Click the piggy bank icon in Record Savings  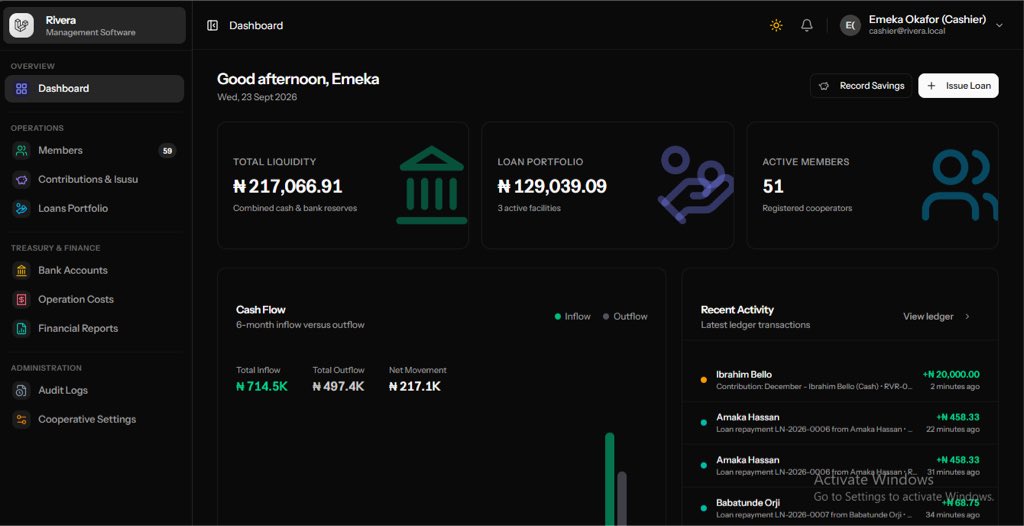point(824,86)
